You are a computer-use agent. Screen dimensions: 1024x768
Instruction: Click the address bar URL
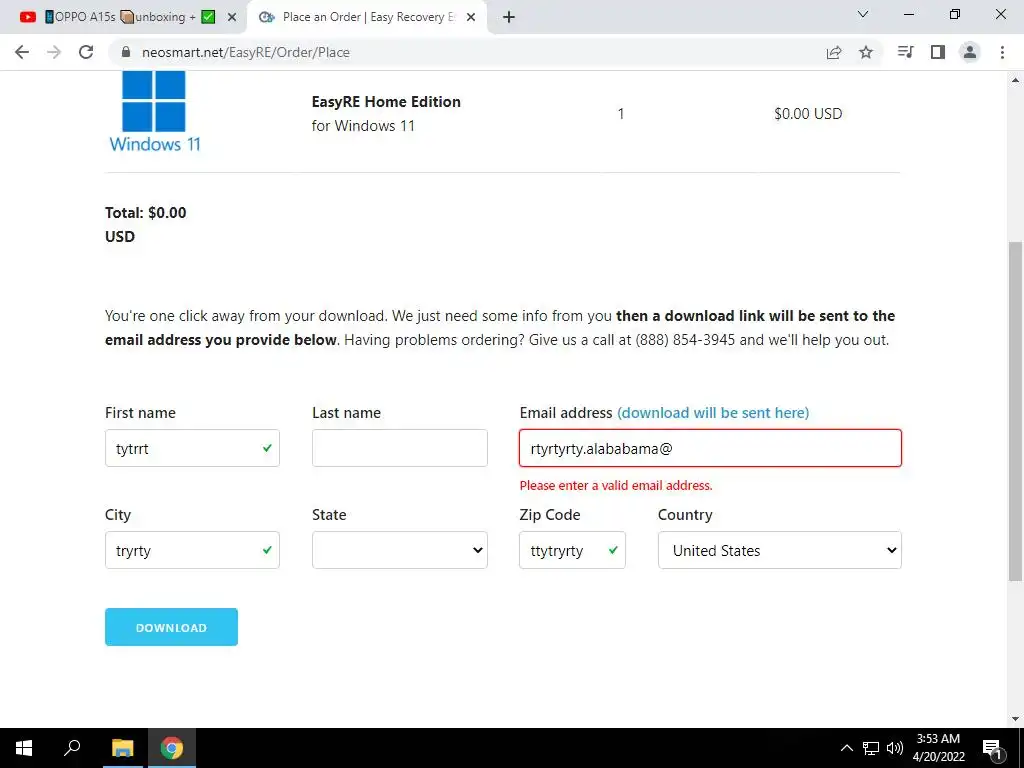coord(246,52)
